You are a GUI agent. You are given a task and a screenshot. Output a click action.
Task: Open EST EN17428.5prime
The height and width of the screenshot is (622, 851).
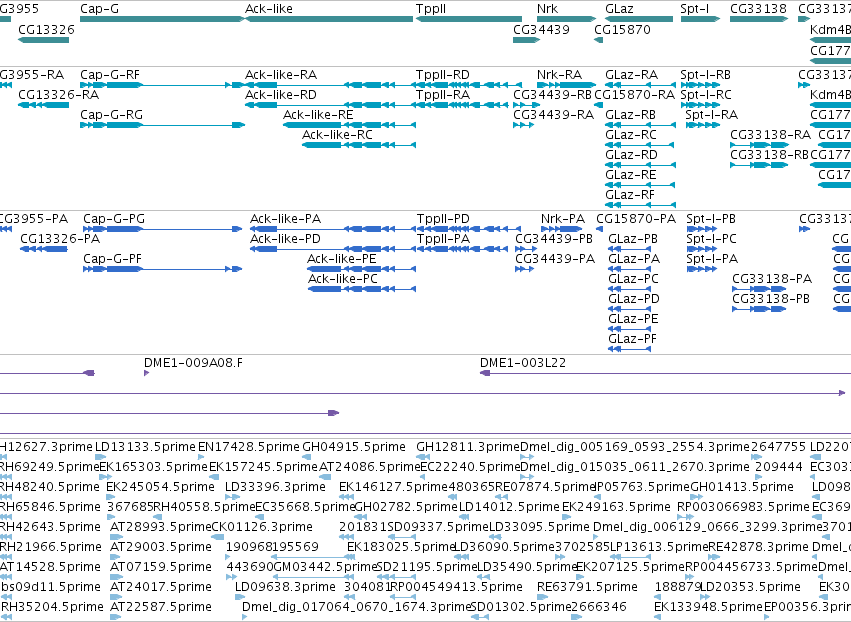[x=201, y=457]
